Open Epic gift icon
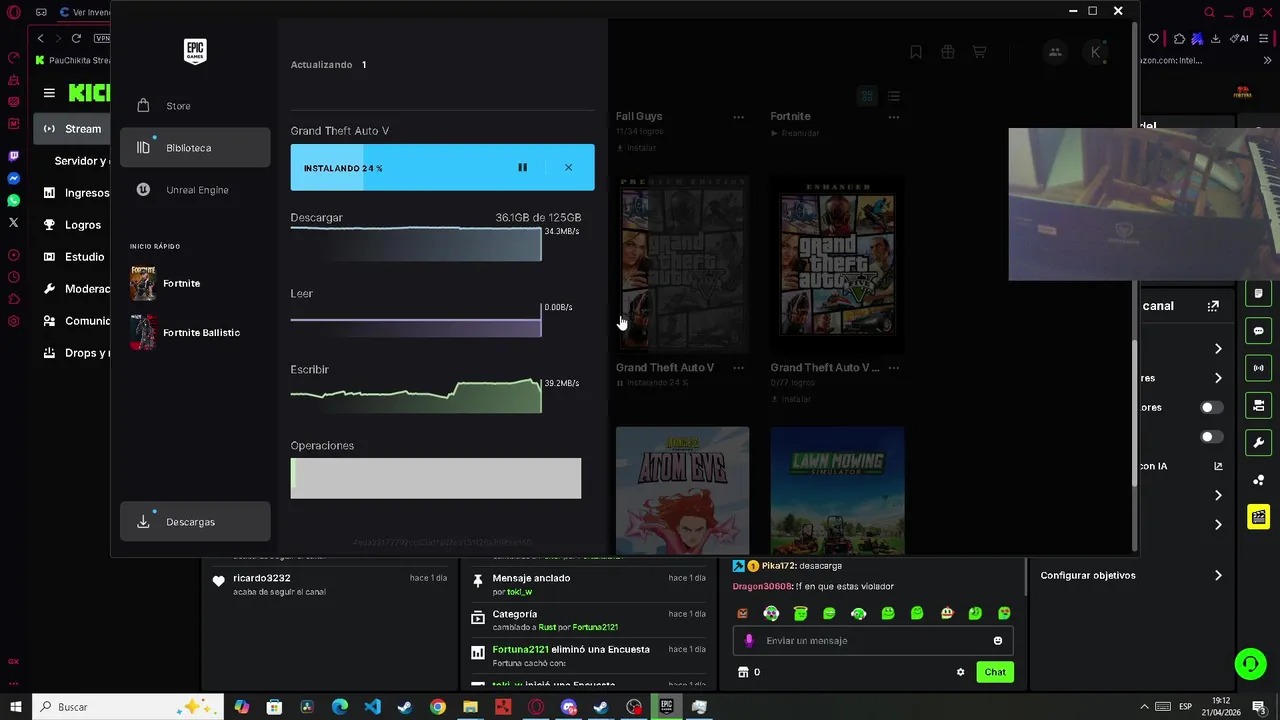 (x=948, y=52)
